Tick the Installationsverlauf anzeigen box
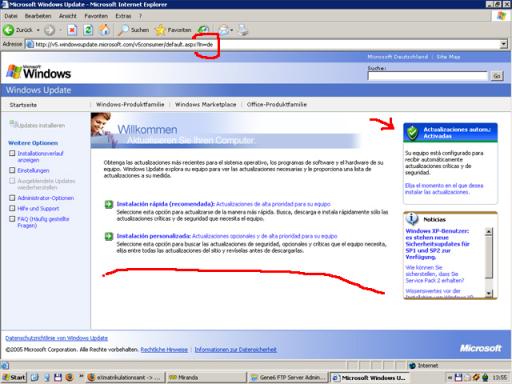The width and height of the screenshot is (512, 384). 12,153
